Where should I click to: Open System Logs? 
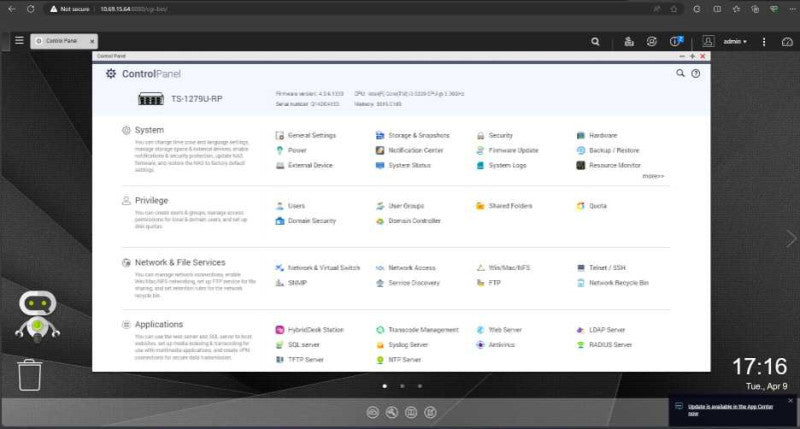pyautogui.click(x=501, y=165)
